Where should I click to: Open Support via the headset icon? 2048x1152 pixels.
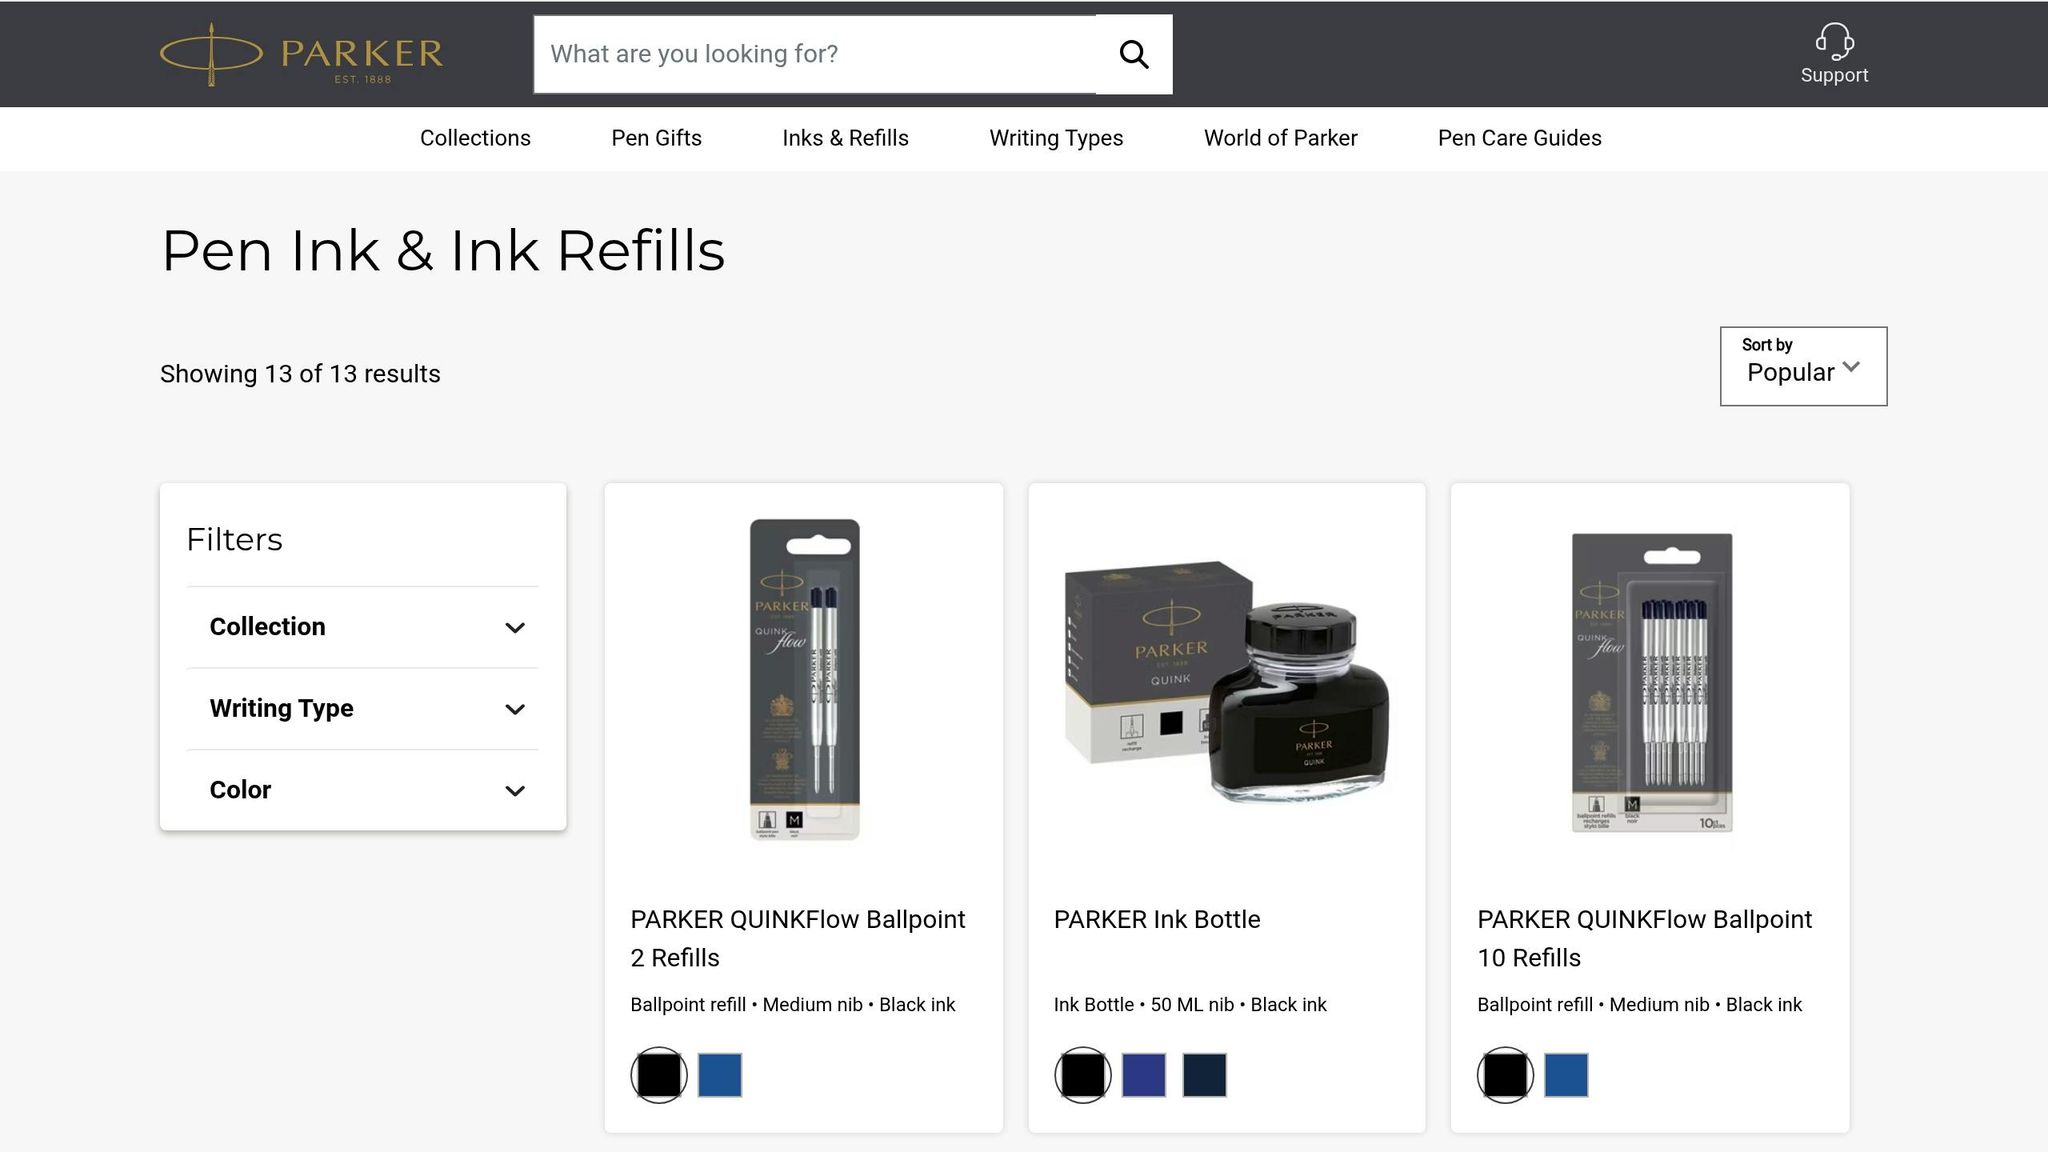[1834, 42]
